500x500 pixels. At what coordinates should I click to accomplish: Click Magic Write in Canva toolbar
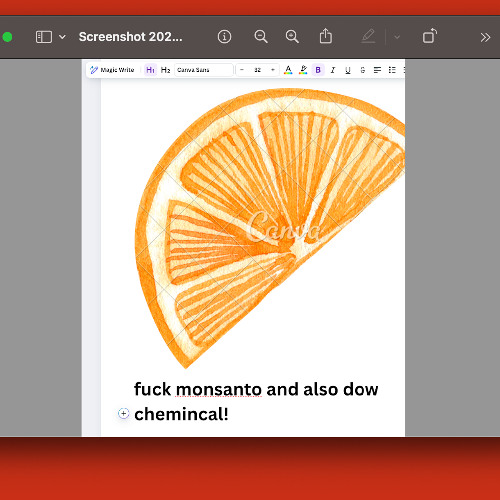click(x=112, y=70)
